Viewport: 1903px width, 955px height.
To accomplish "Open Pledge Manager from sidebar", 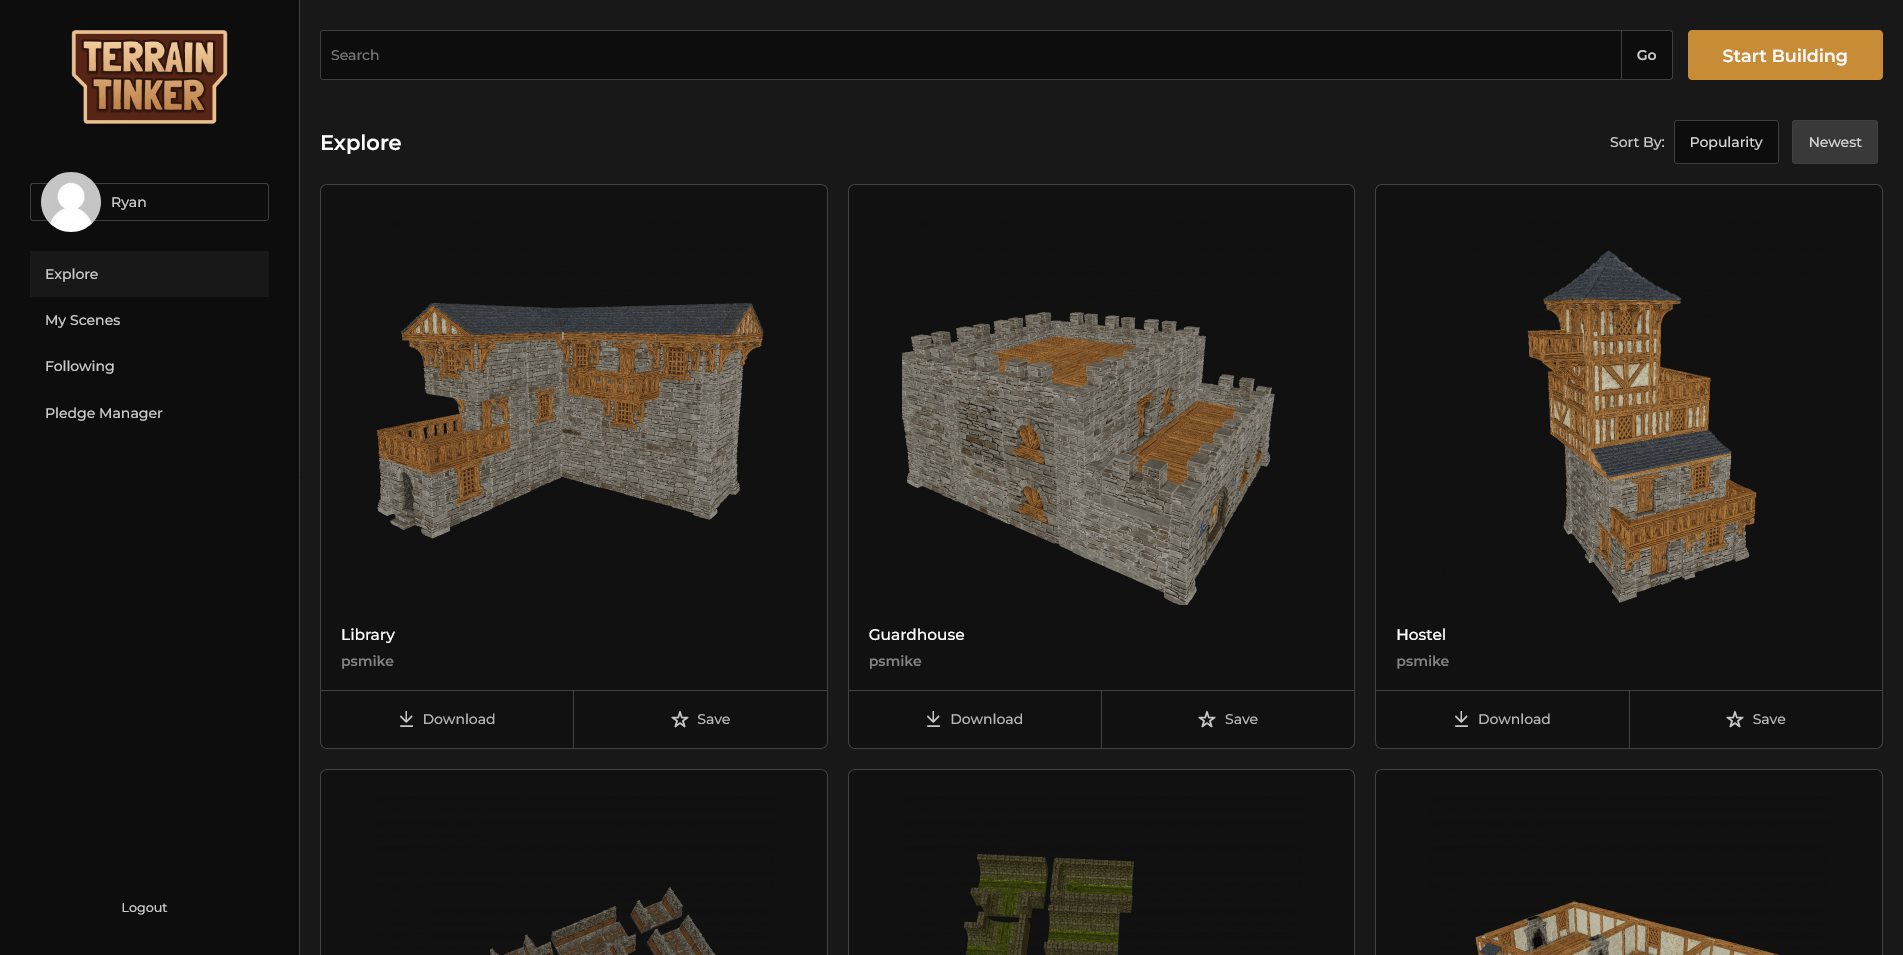I will (103, 413).
